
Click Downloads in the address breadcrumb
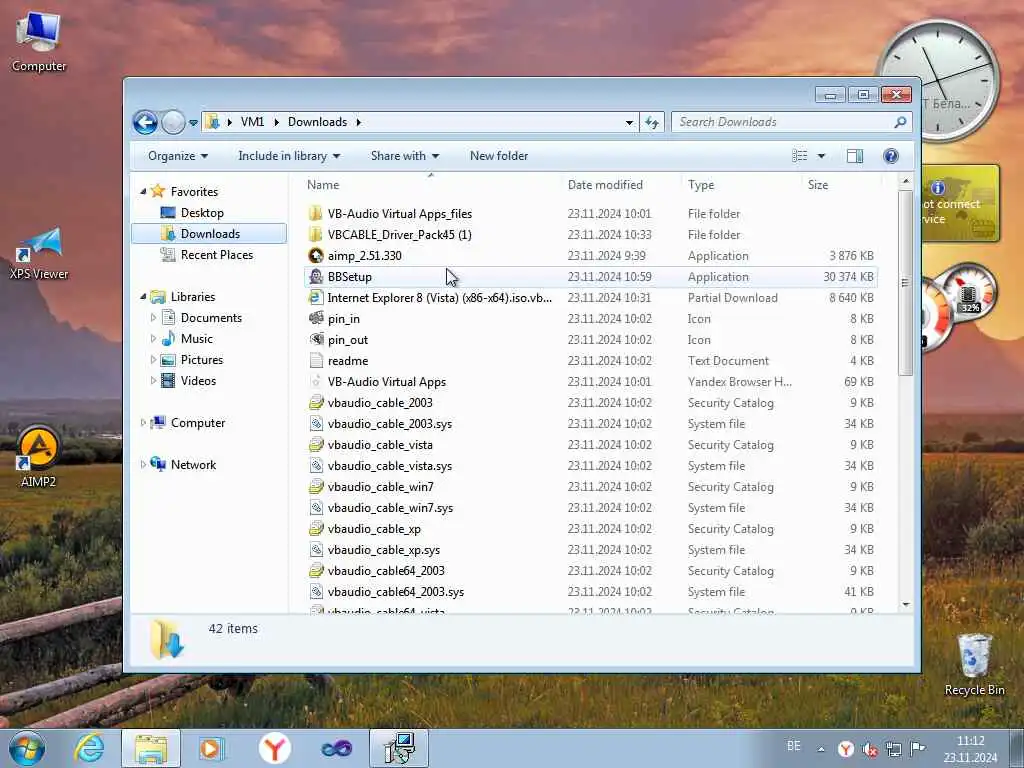point(317,122)
